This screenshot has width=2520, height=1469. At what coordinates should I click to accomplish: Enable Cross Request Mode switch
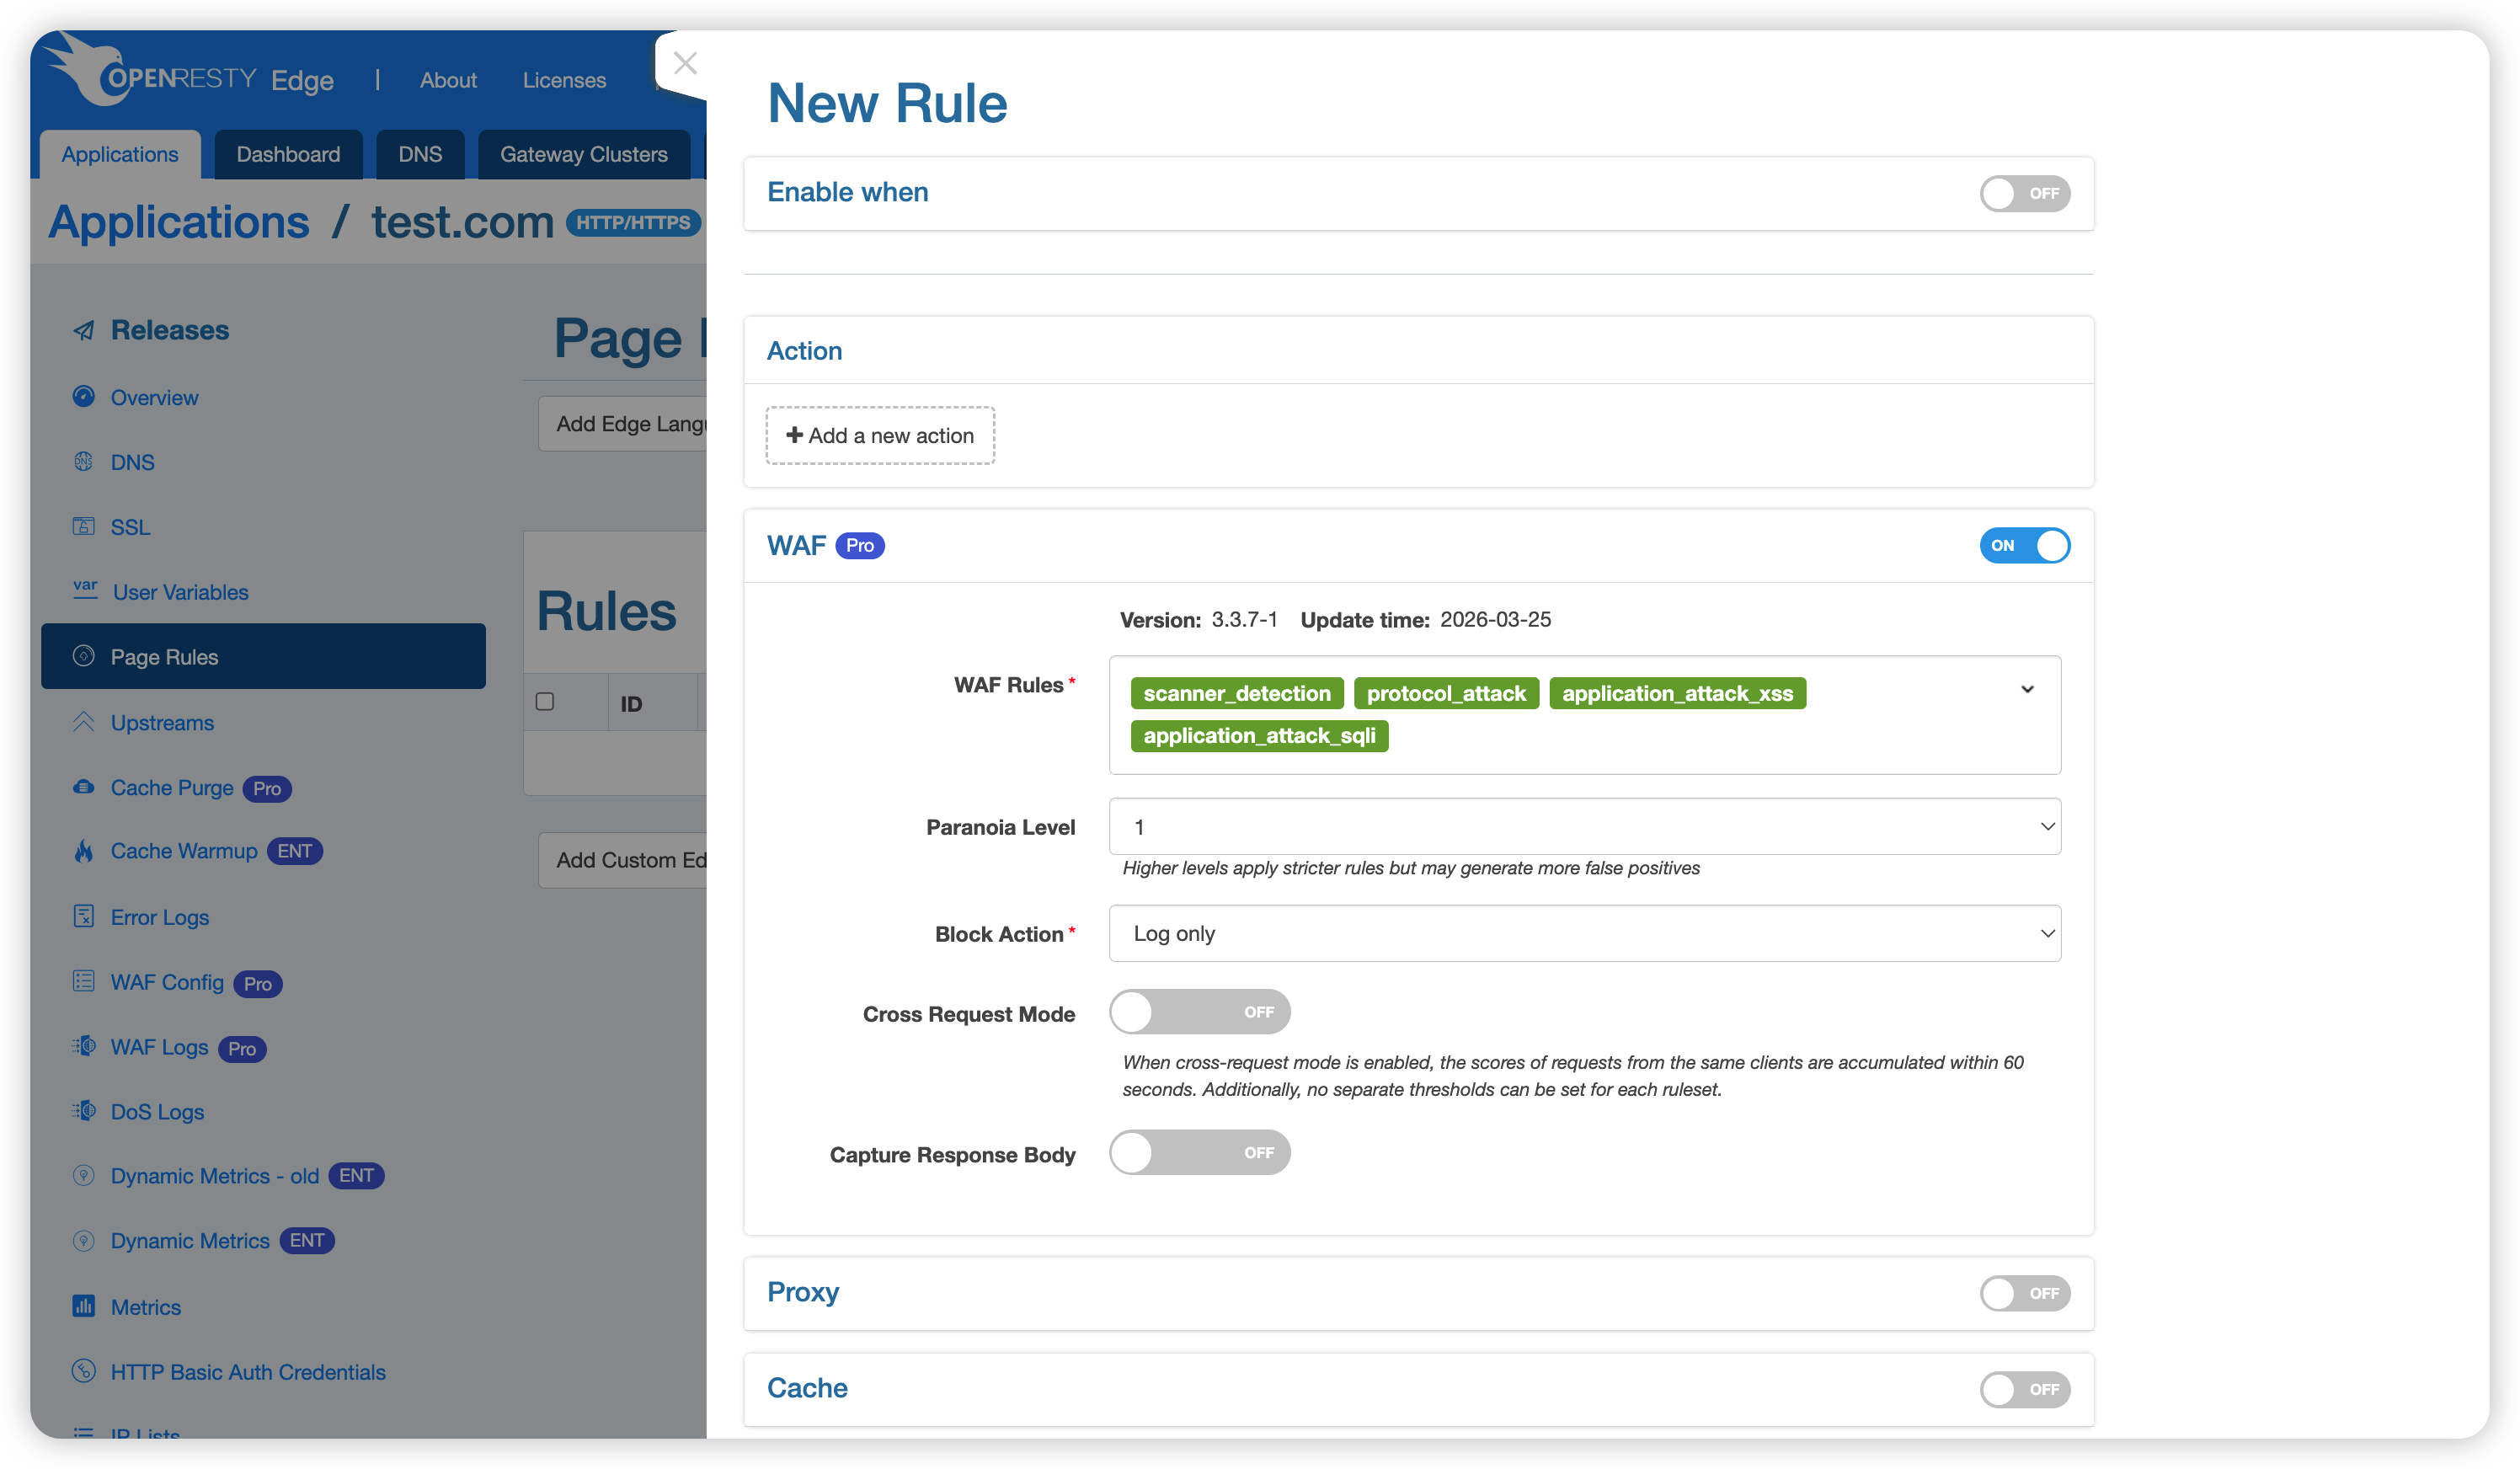[1199, 1012]
